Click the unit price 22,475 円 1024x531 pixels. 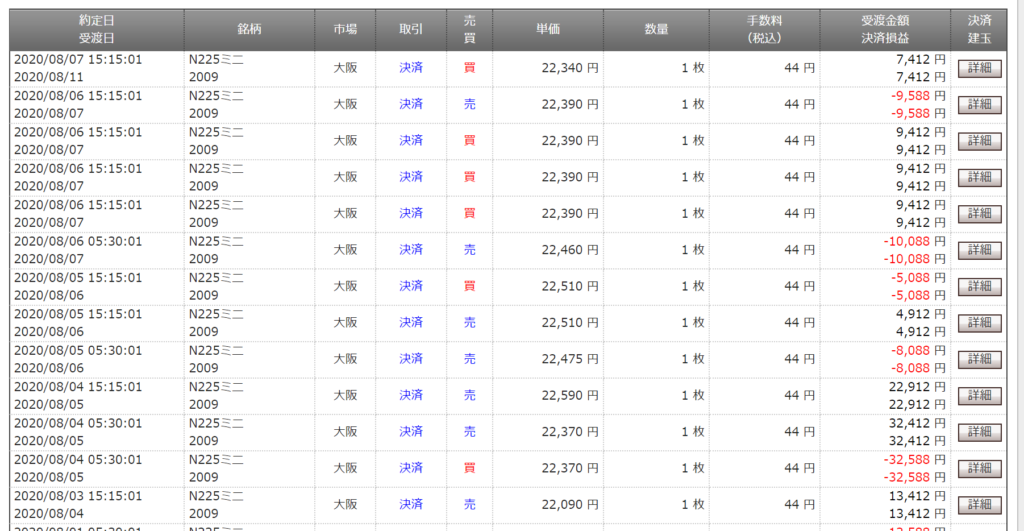point(569,359)
